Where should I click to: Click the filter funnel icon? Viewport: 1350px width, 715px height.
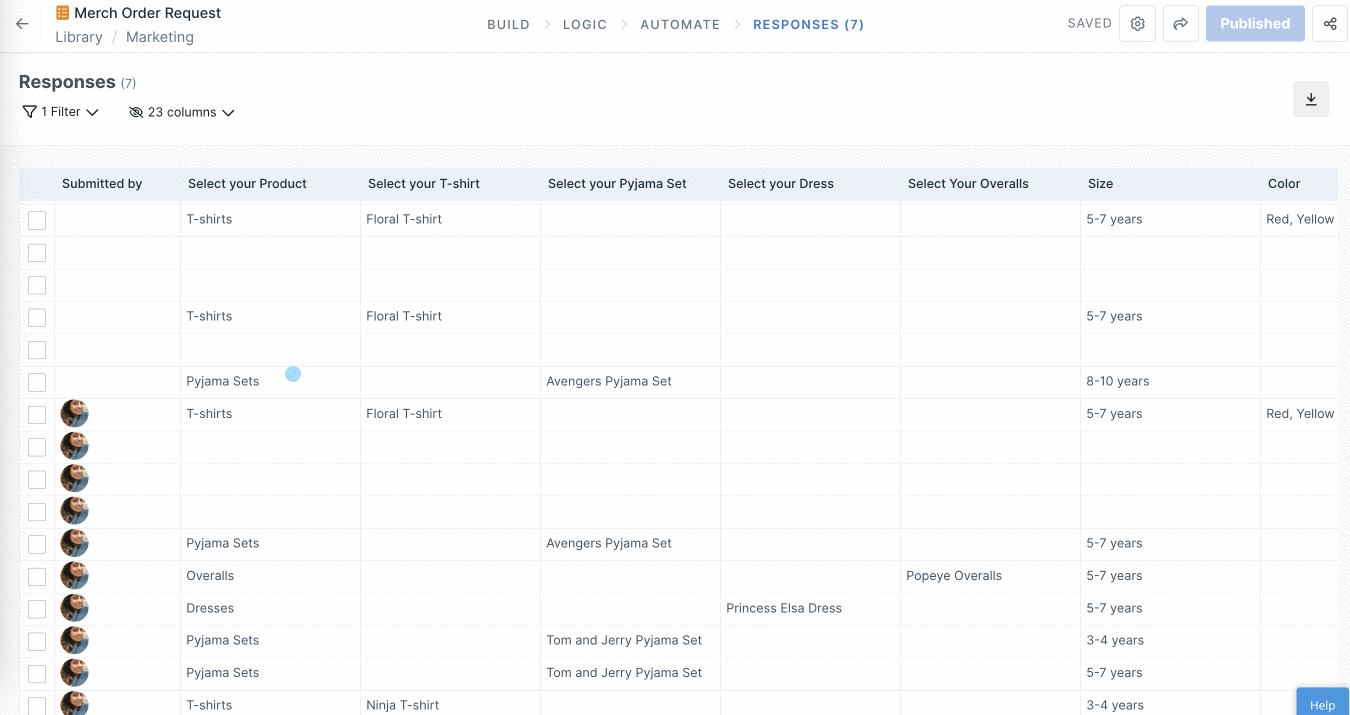pyautogui.click(x=29, y=112)
